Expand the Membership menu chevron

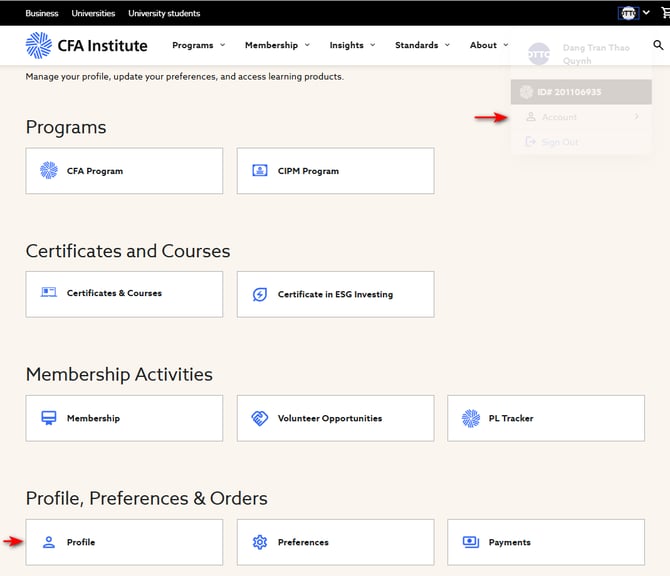pos(307,45)
